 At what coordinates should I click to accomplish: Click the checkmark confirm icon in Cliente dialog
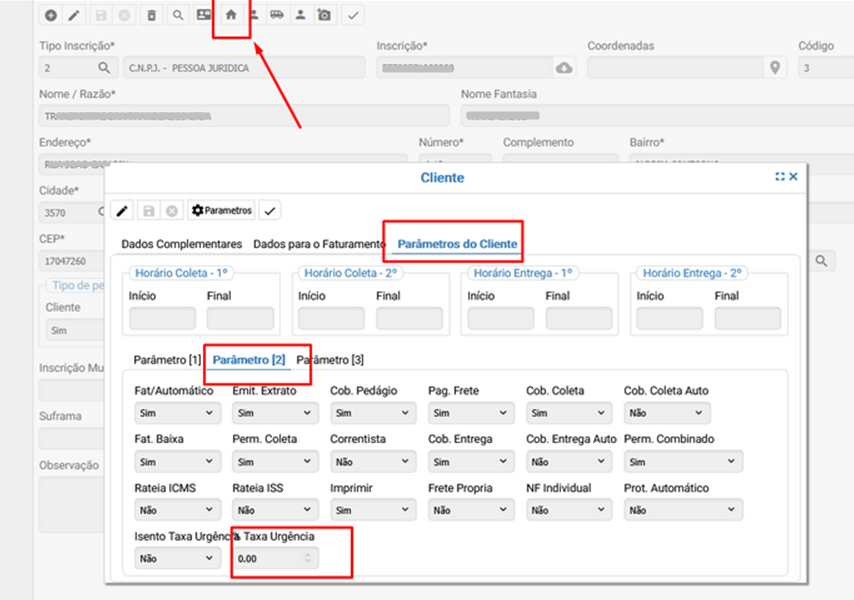(x=269, y=211)
